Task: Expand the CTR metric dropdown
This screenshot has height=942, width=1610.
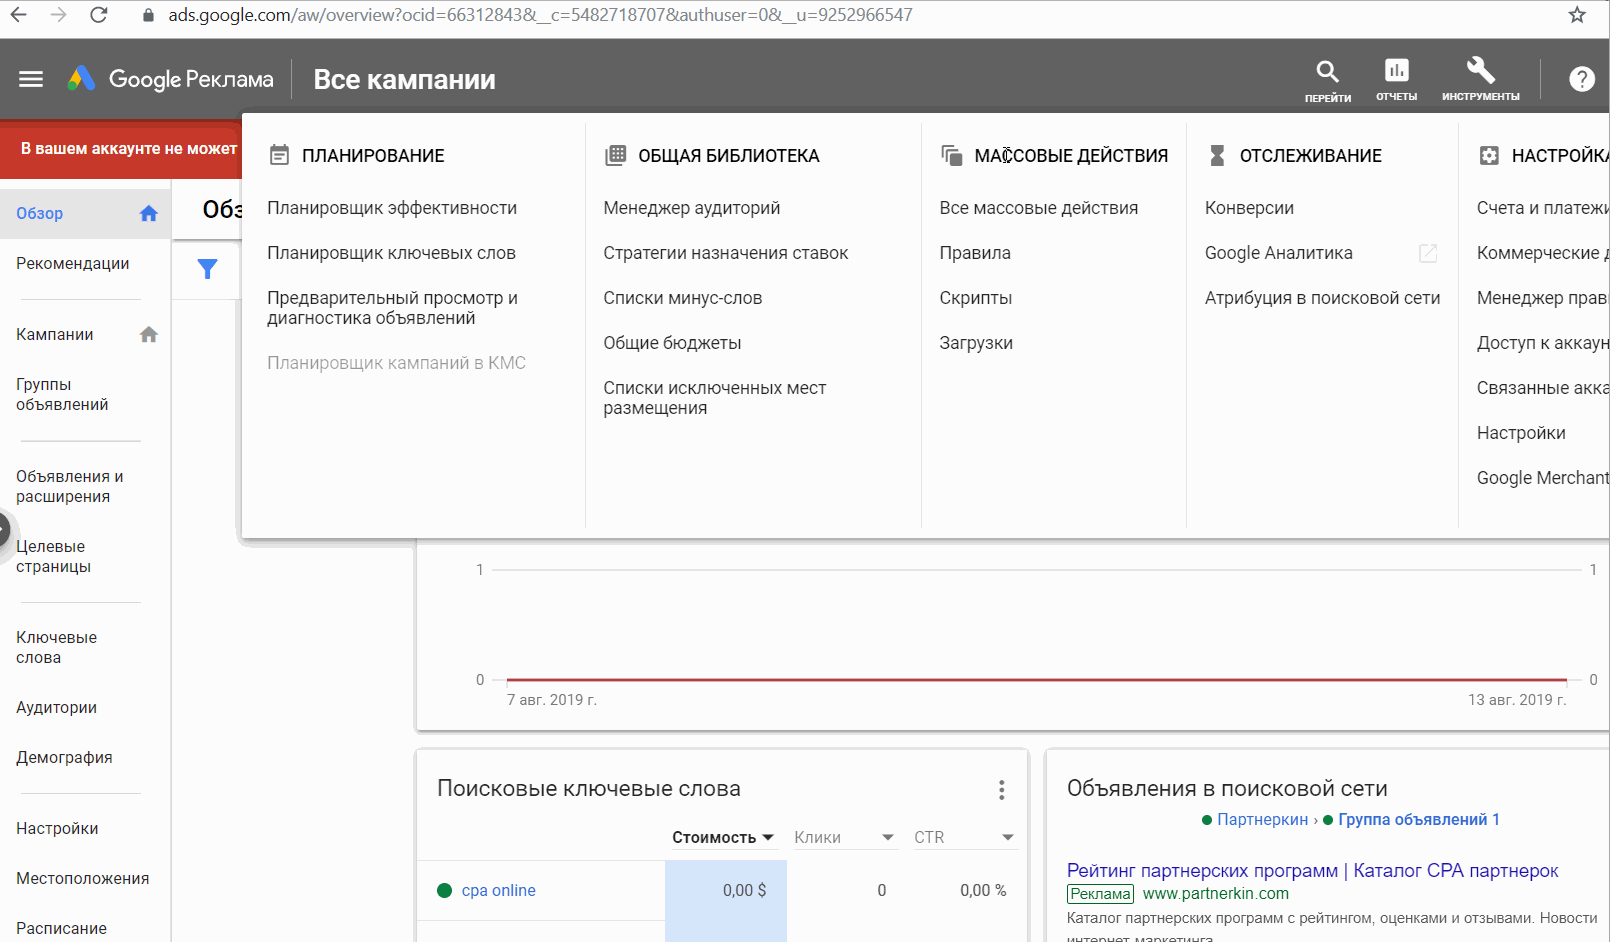Action: [1007, 838]
